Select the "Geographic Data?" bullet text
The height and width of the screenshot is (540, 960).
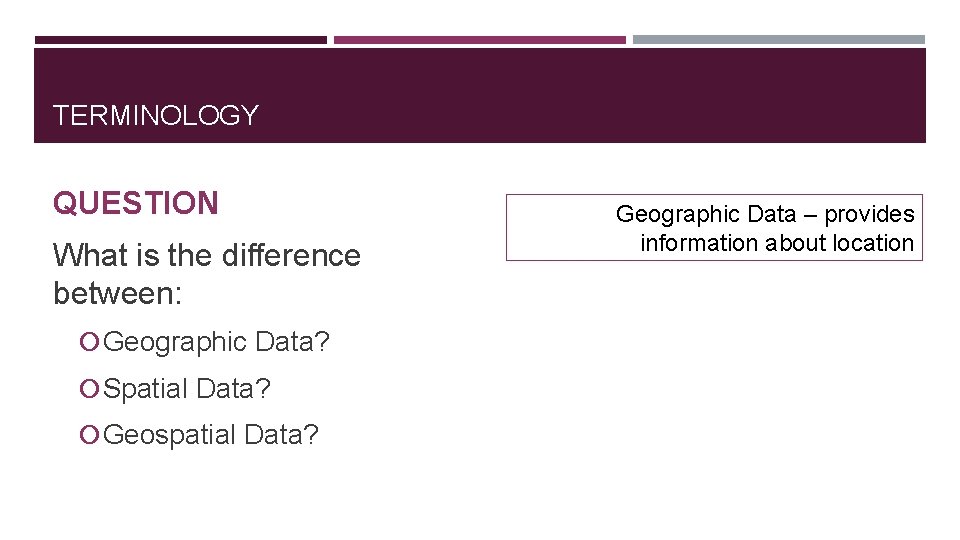click(x=217, y=343)
